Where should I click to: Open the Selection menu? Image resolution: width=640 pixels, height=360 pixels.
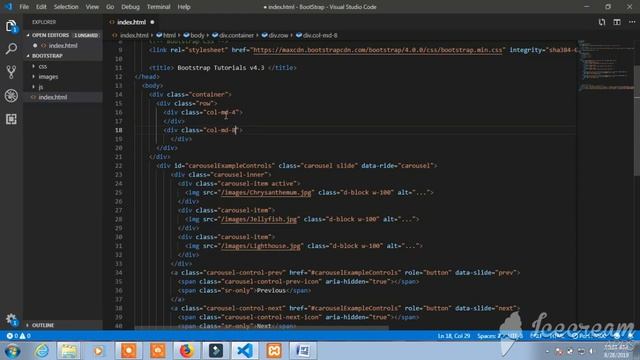coord(66,7)
